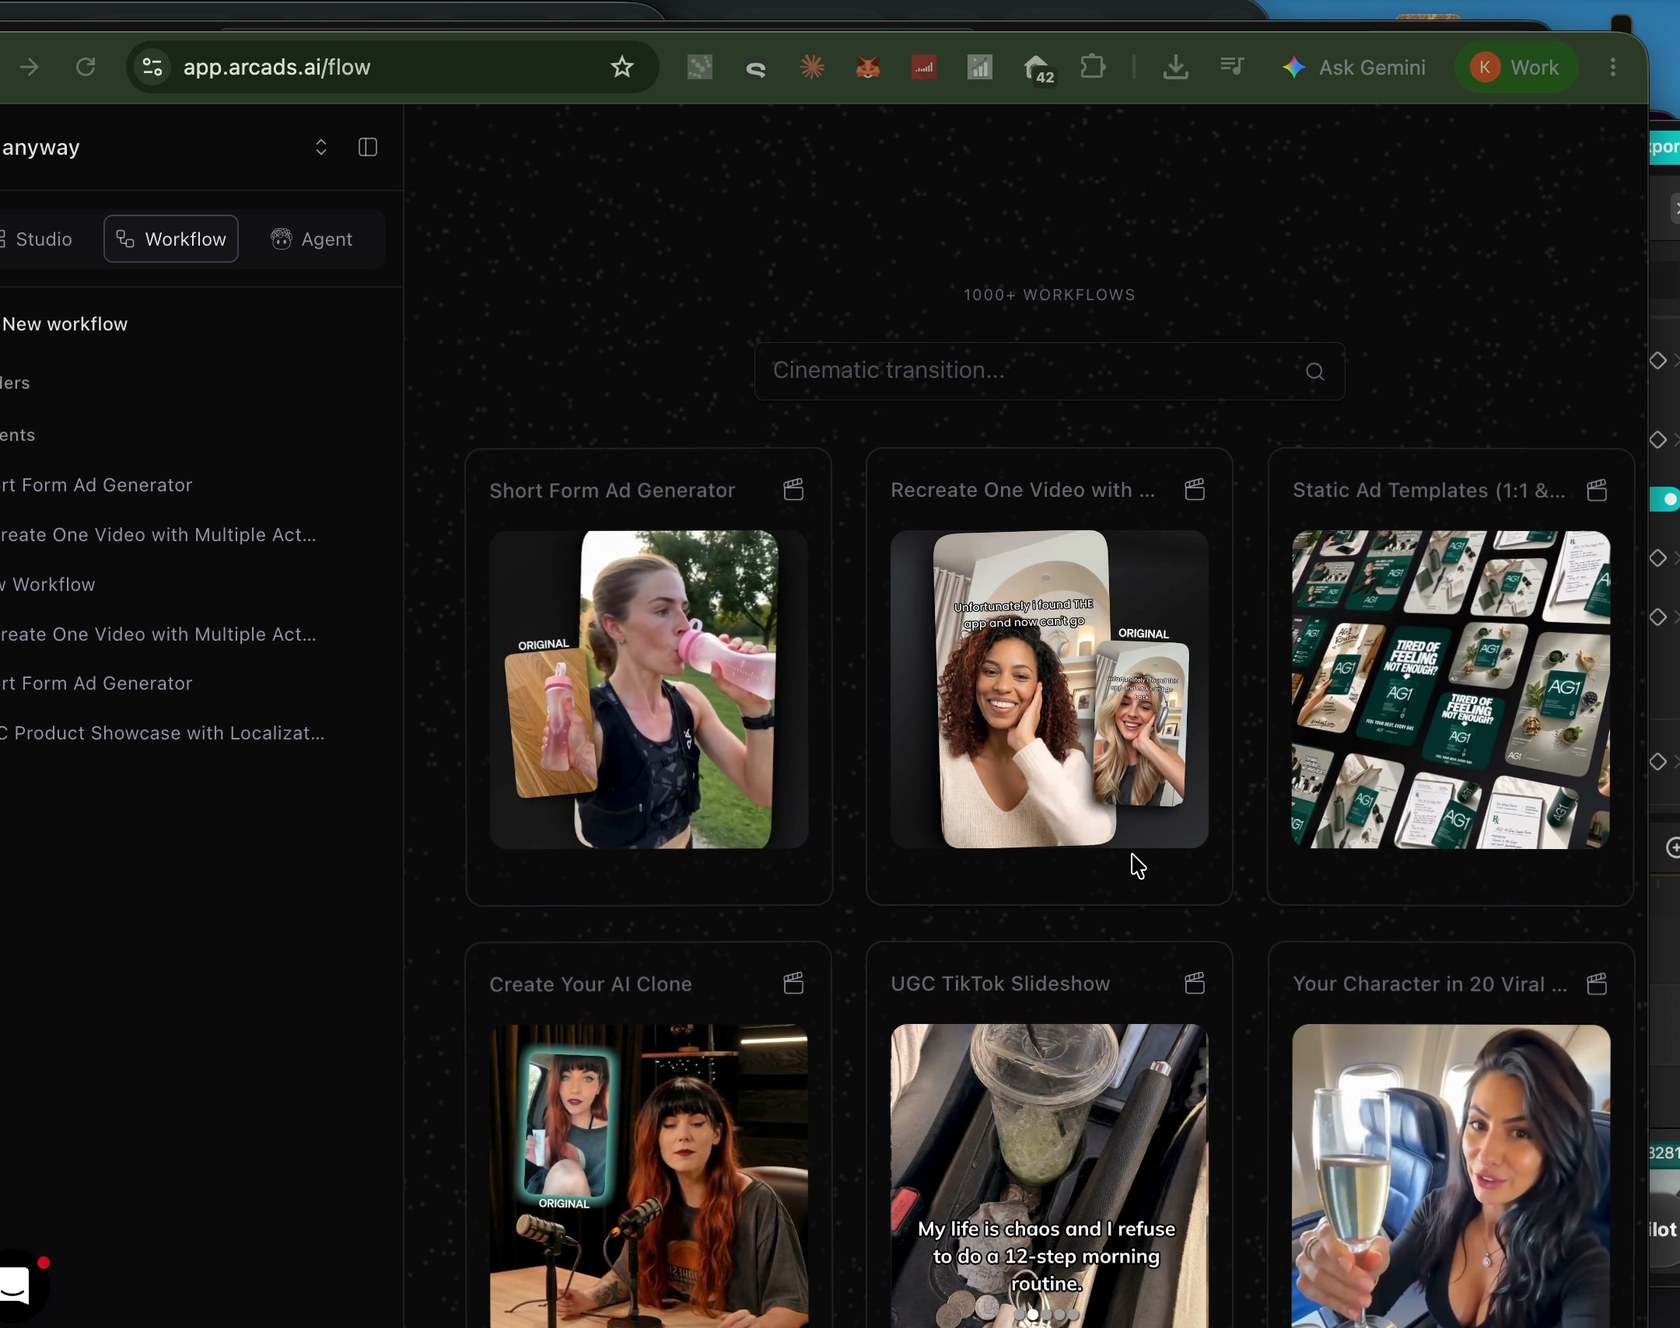
Task: Click the browser forward arrow
Action: (29, 67)
